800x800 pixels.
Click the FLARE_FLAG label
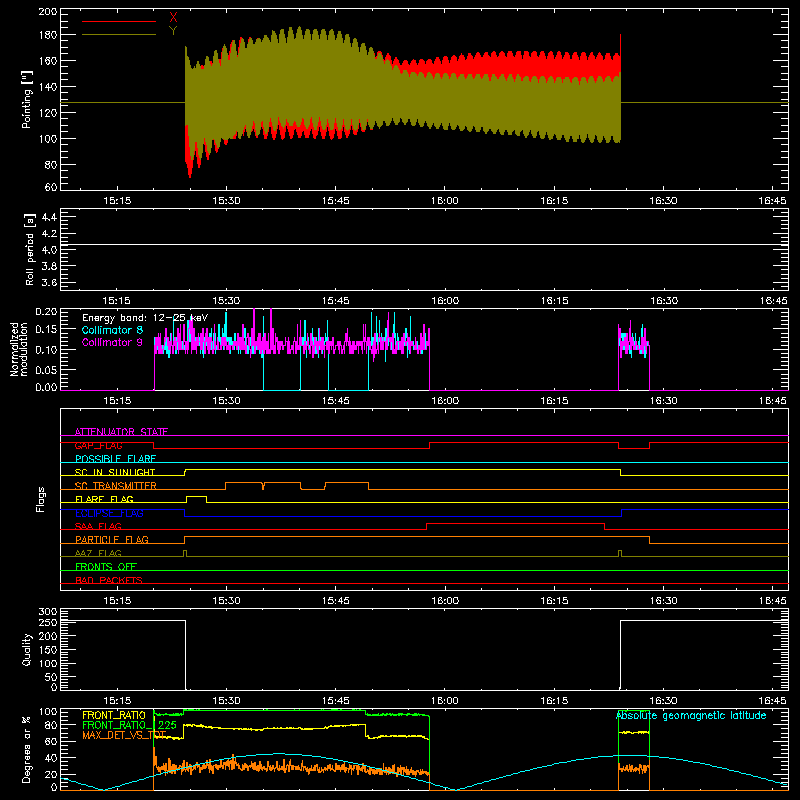104,499
